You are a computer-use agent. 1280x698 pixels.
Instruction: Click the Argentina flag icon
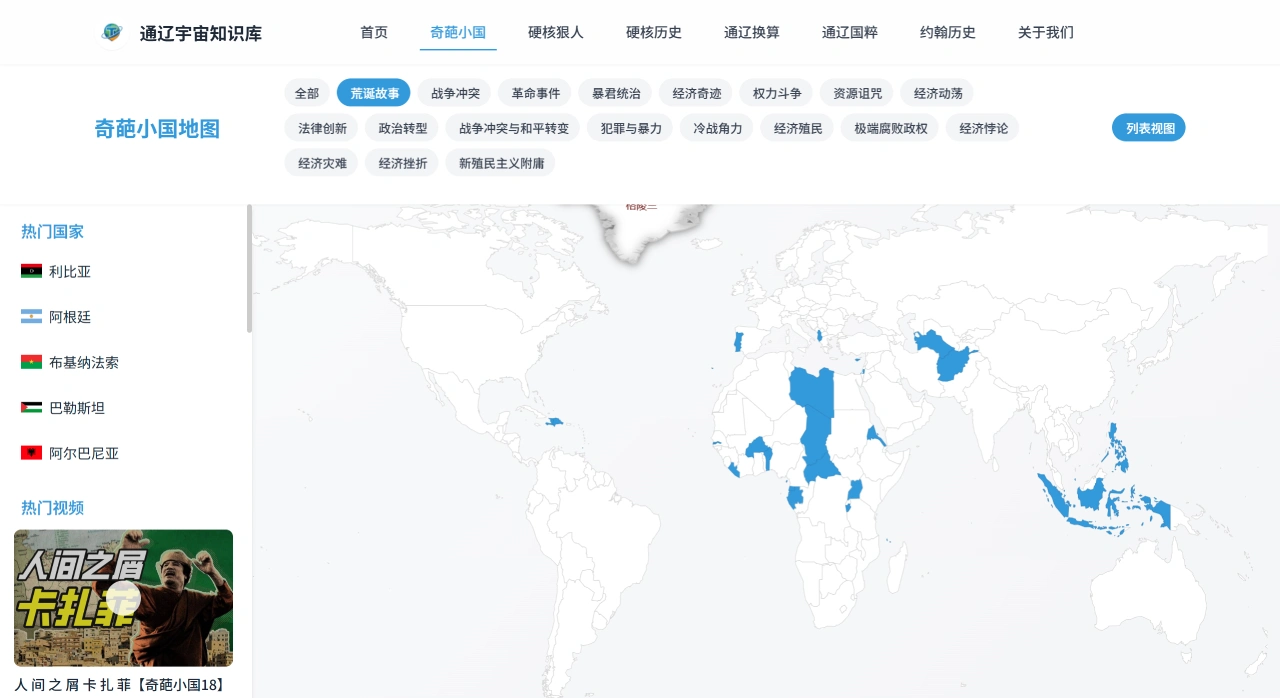click(31, 317)
